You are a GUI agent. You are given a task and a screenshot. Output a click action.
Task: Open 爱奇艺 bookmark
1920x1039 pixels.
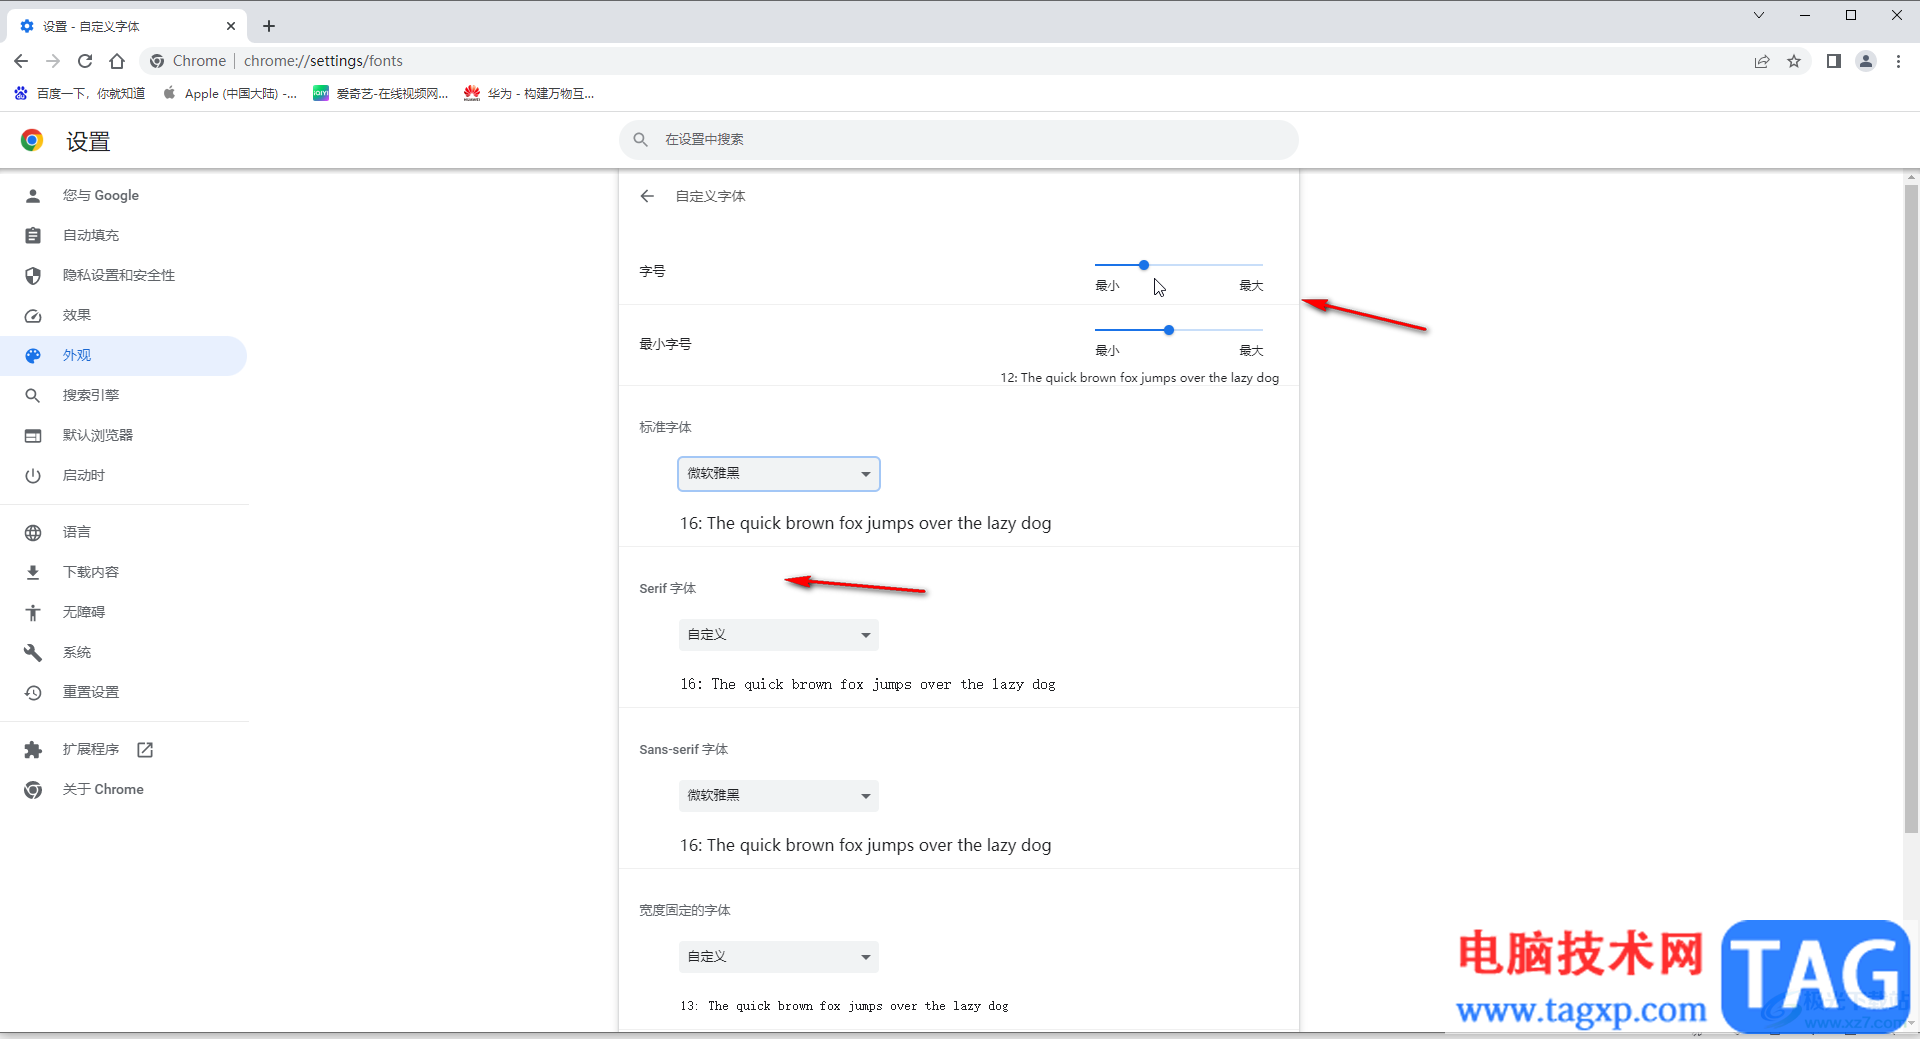pos(381,93)
